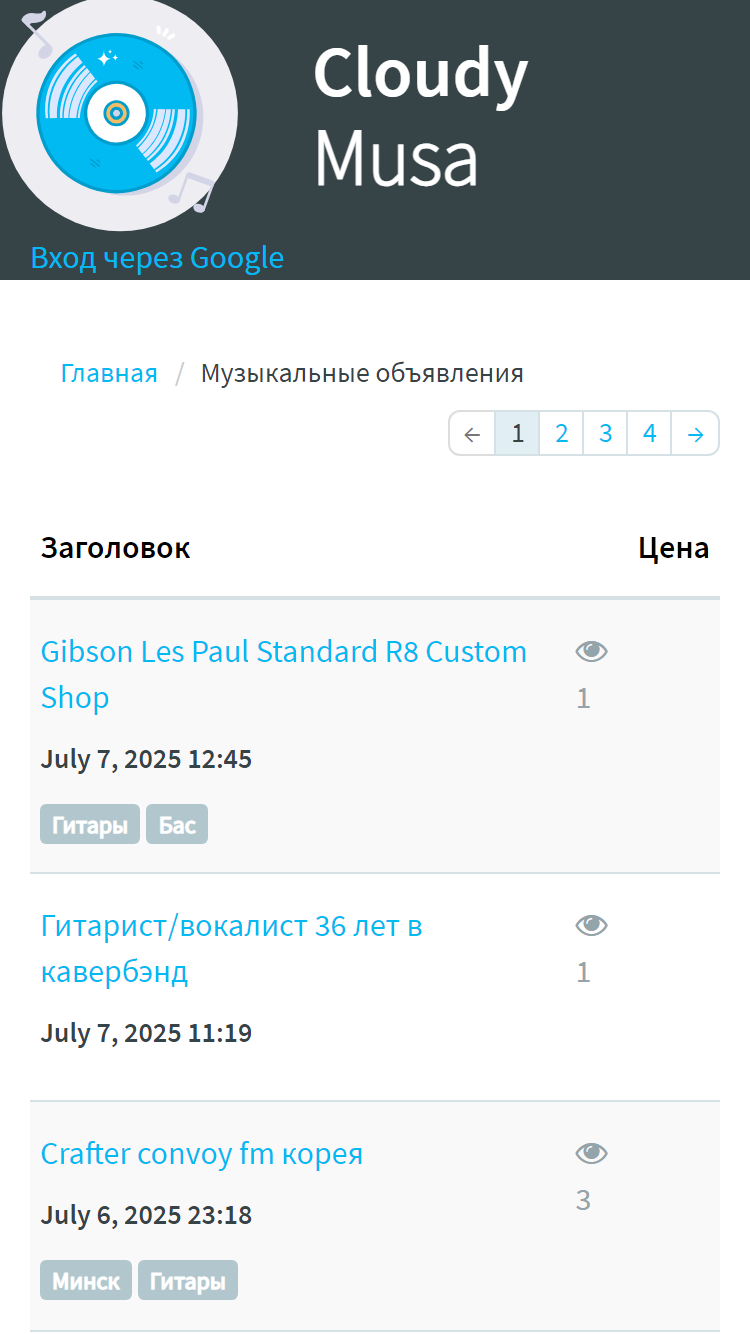
Task: Select current page 1 in pagination
Action: (518, 434)
